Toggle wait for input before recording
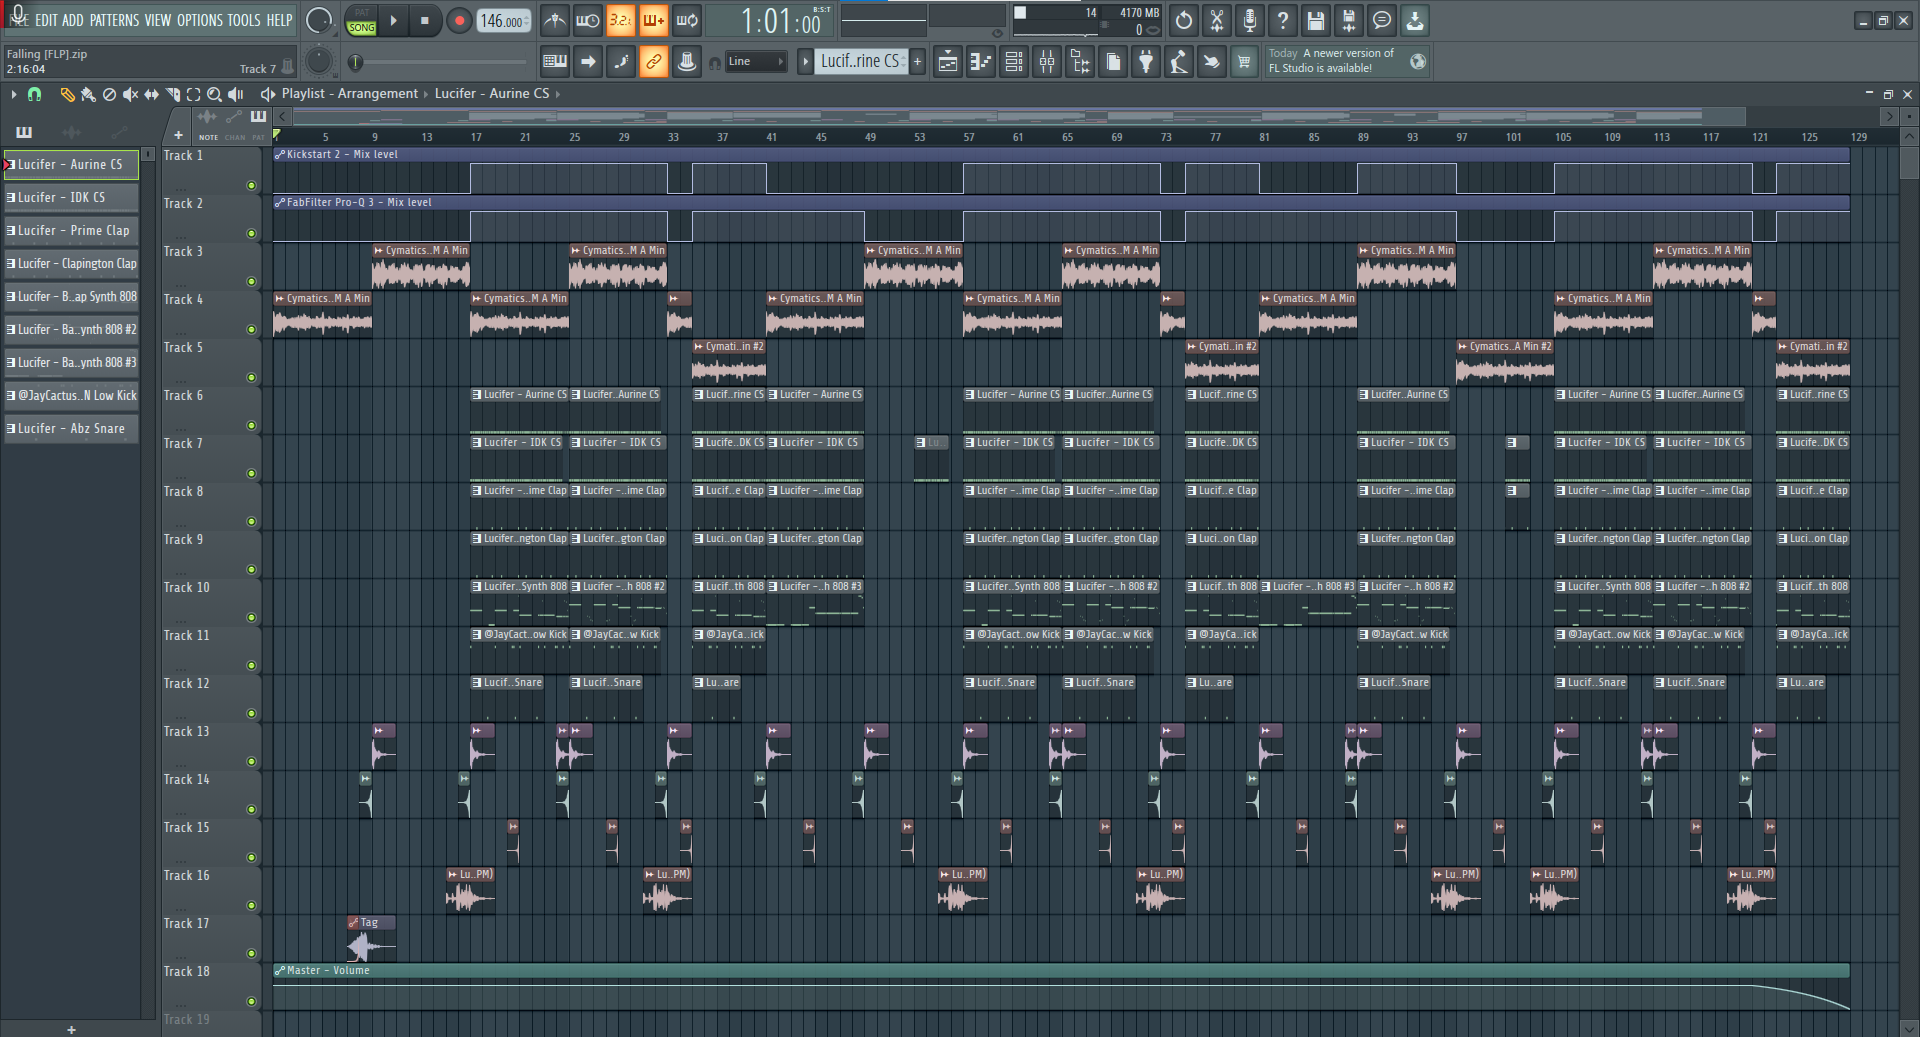The image size is (1920, 1037). pos(587,20)
